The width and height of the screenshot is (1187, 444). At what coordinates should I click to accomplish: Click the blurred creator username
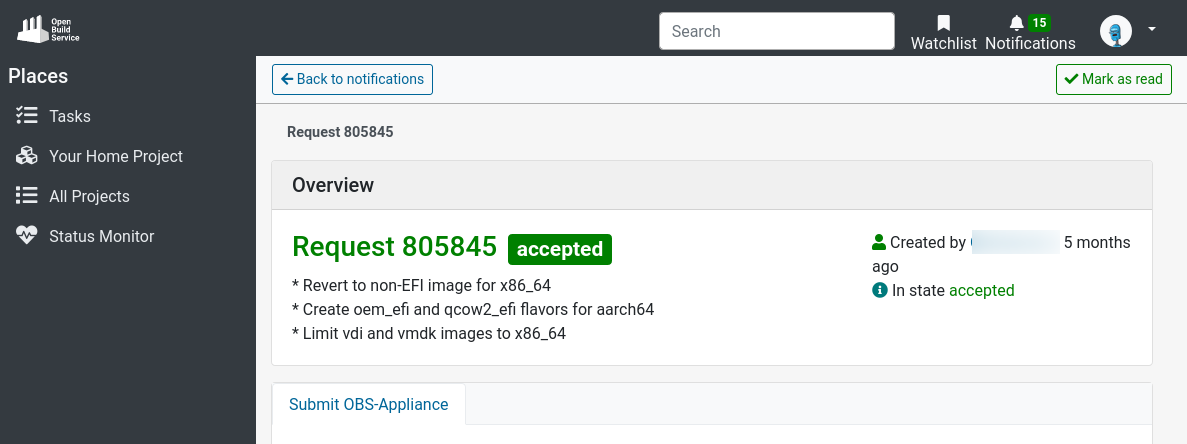tap(1014, 242)
